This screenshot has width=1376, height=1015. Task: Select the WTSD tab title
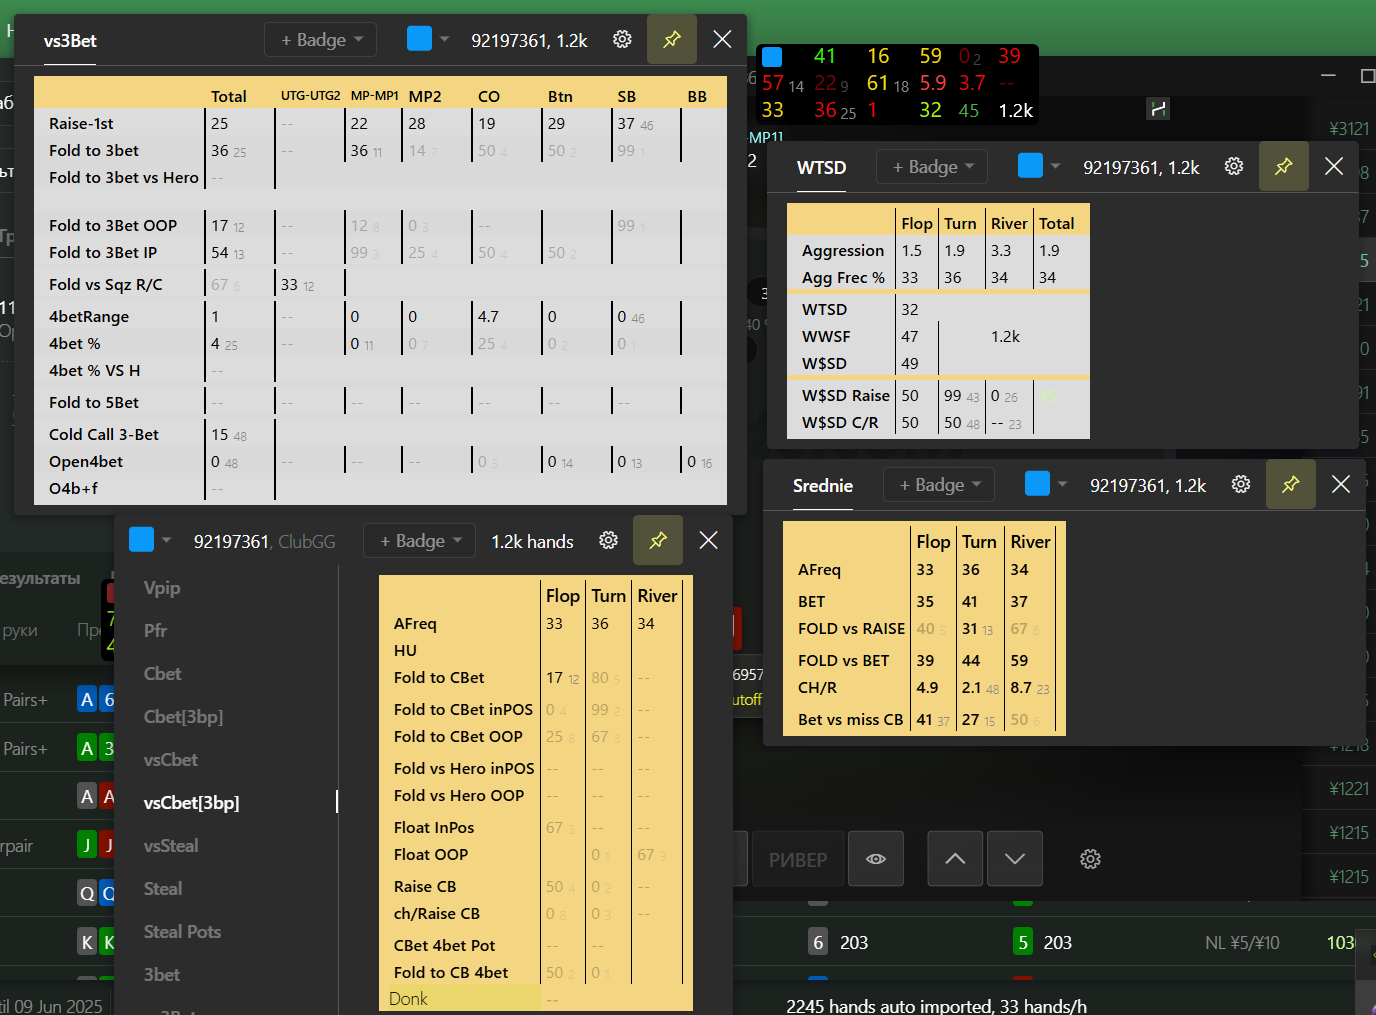821,168
